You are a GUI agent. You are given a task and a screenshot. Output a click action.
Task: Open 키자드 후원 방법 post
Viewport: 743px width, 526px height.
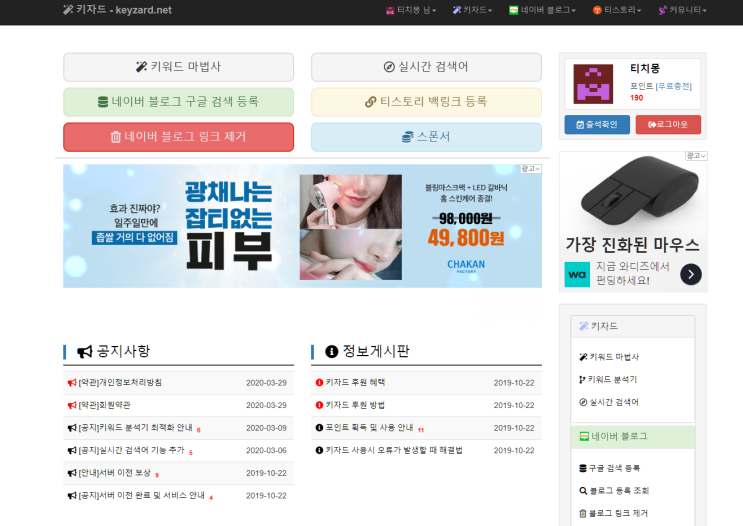pos(355,405)
